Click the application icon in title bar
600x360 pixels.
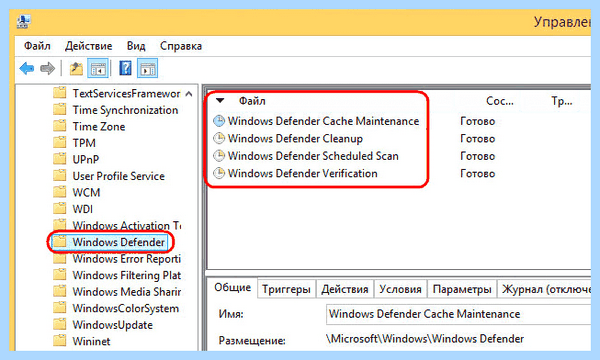click(x=24, y=22)
